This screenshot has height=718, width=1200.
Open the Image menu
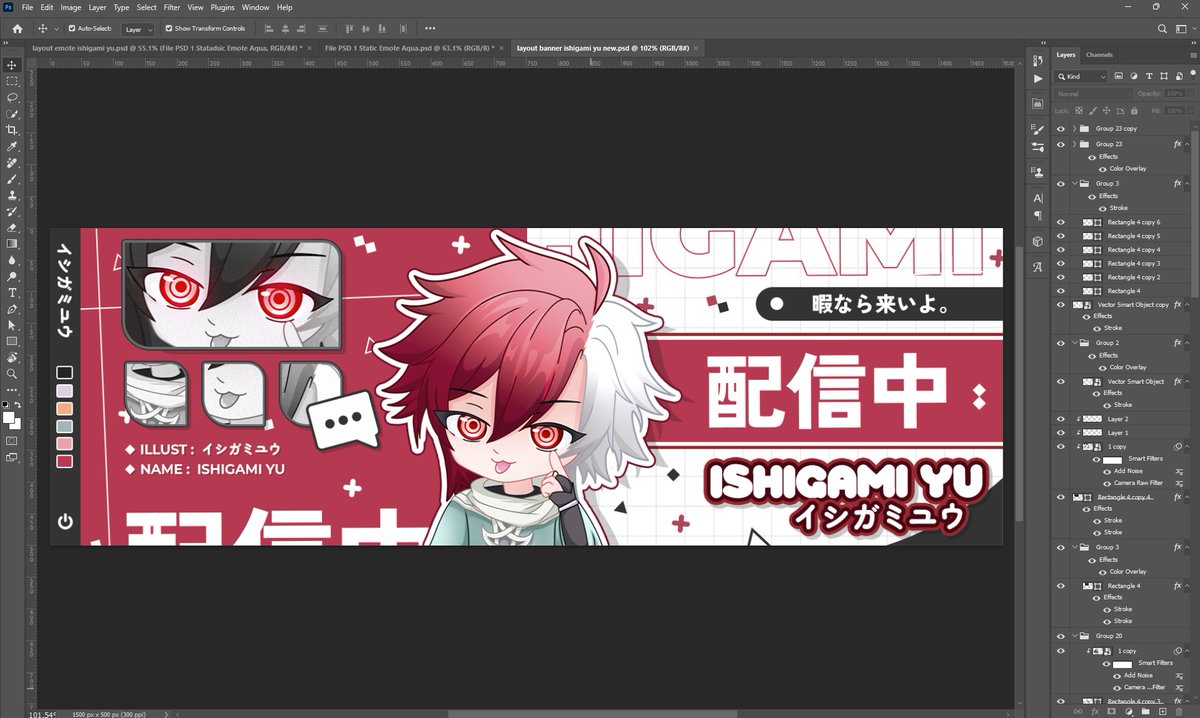[x=70, y=7]
